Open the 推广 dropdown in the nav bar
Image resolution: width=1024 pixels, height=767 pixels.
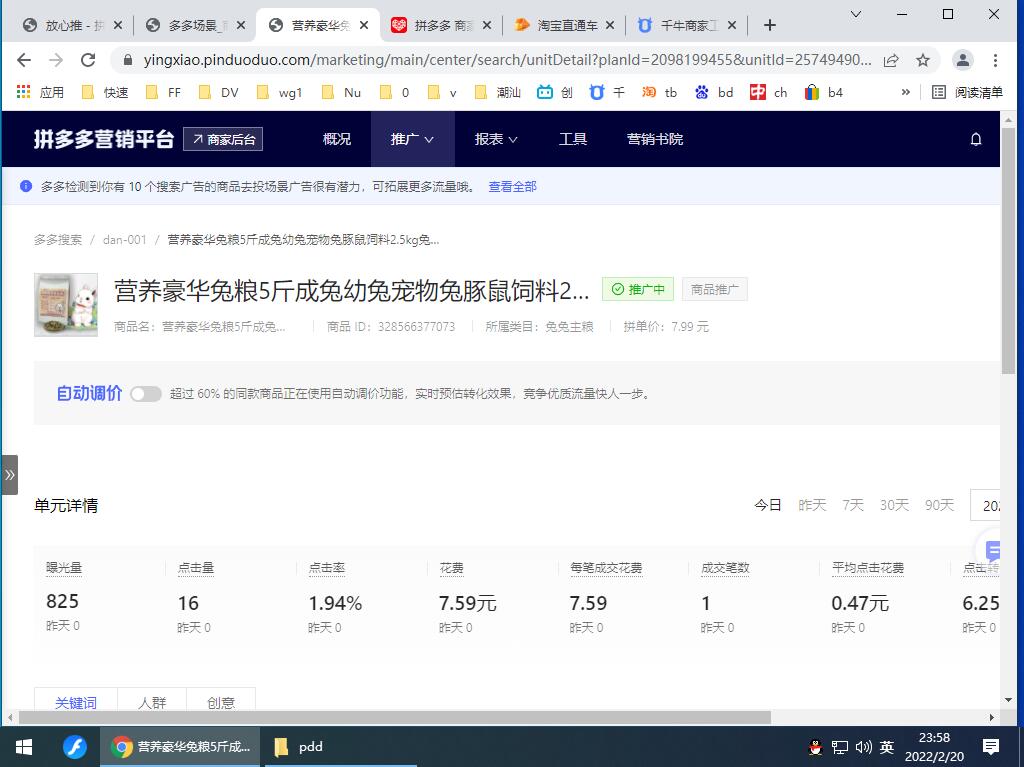click(x=412, y=139)
